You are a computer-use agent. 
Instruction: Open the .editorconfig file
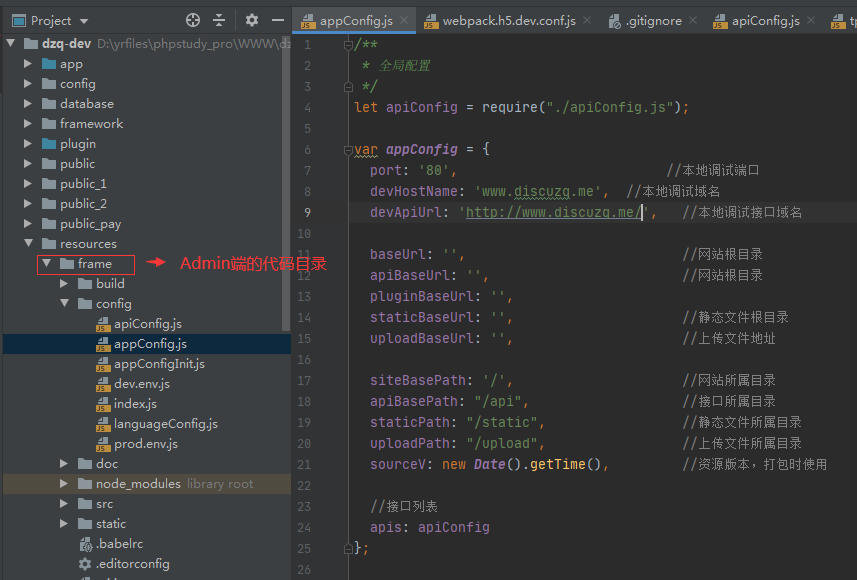tap(132, 564)
